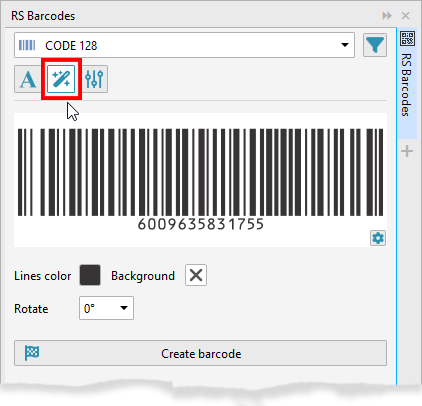
Task: Click the Create barcode button
Action: tap(200, 353)
